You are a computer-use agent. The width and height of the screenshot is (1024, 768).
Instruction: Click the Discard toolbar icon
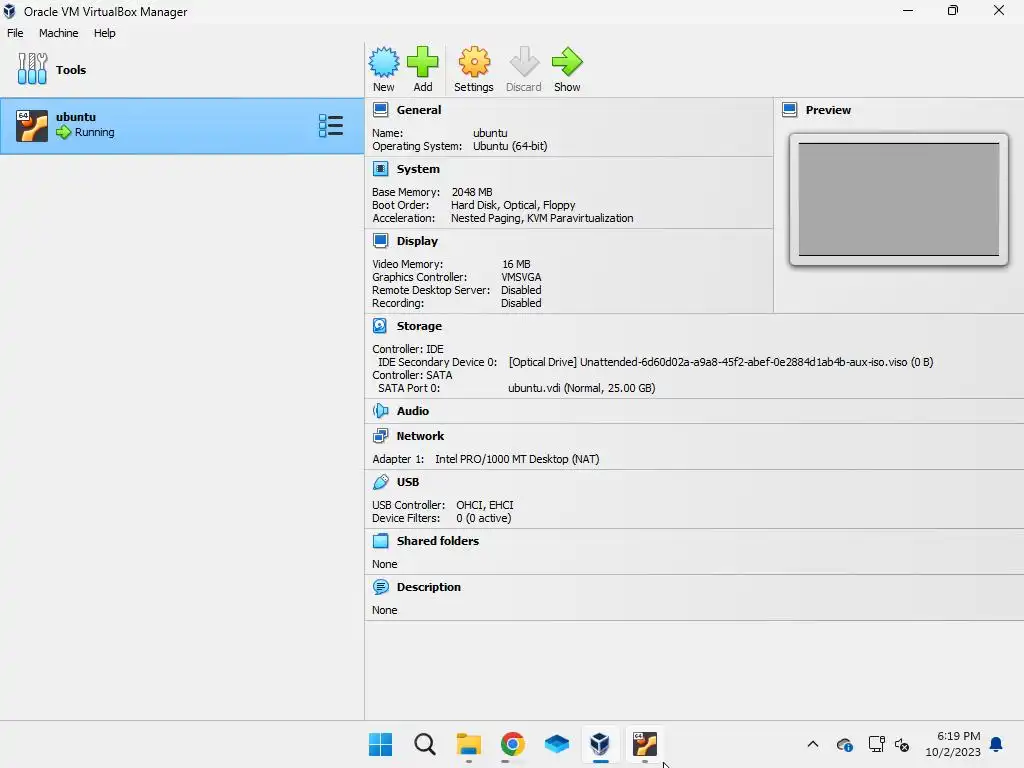pyautogui.click(x=524, y=62)
